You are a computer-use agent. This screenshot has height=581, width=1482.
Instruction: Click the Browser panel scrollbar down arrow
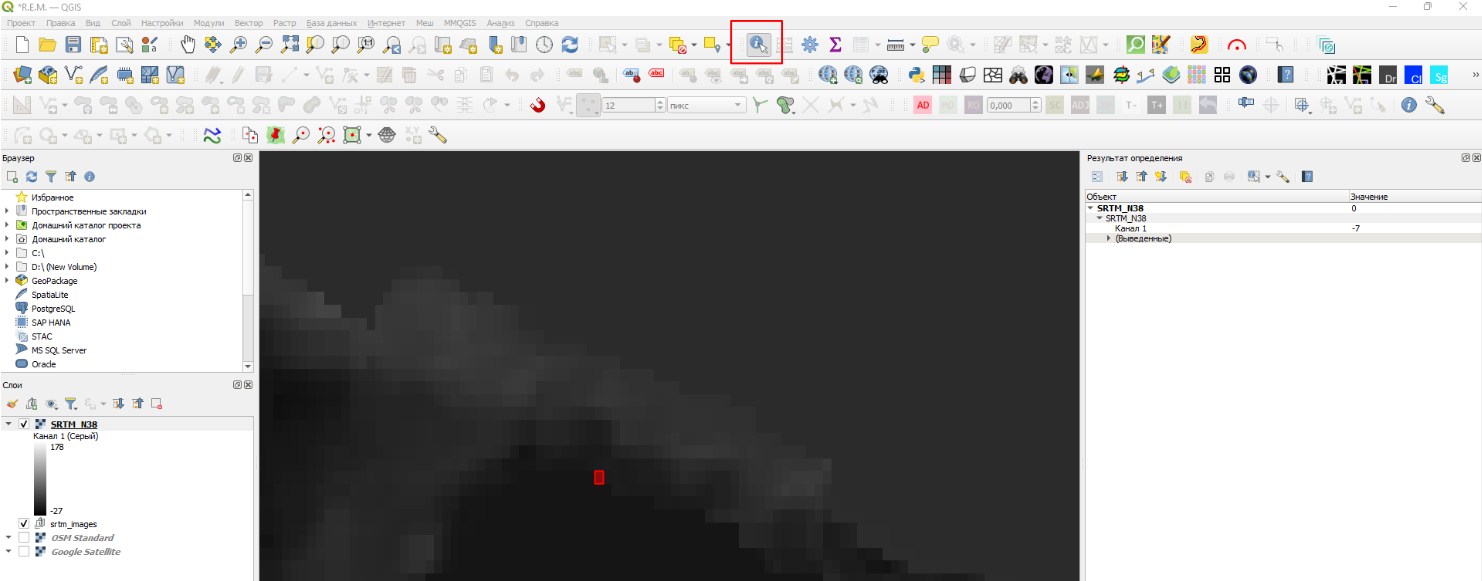pyautogui.click(x=248, y=366)
